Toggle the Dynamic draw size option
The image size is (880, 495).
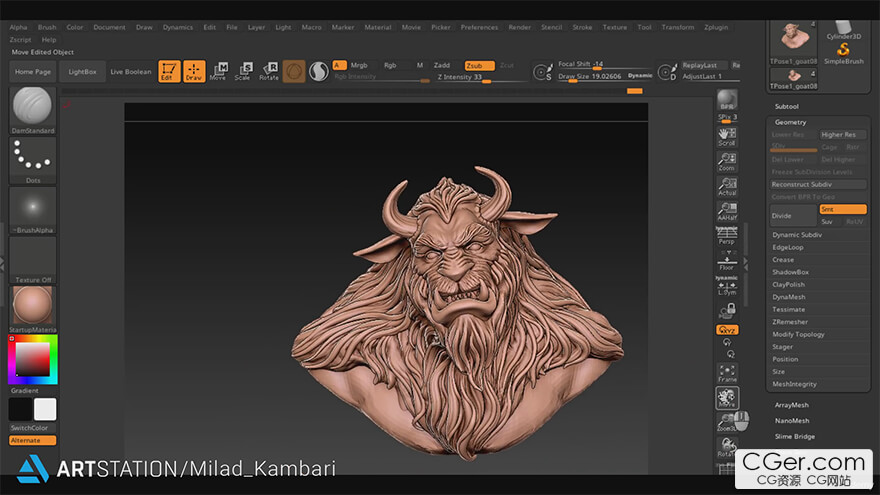pos(640,76)
